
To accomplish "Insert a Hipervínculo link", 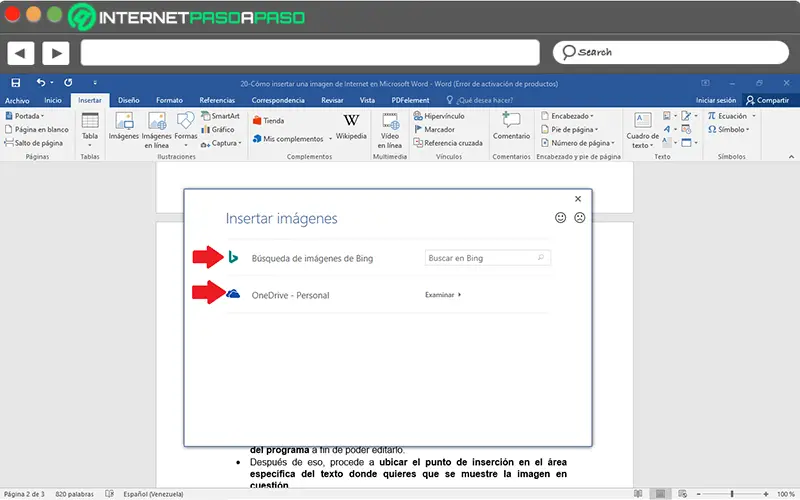I will pyautogui.click(x=439, y=116).
